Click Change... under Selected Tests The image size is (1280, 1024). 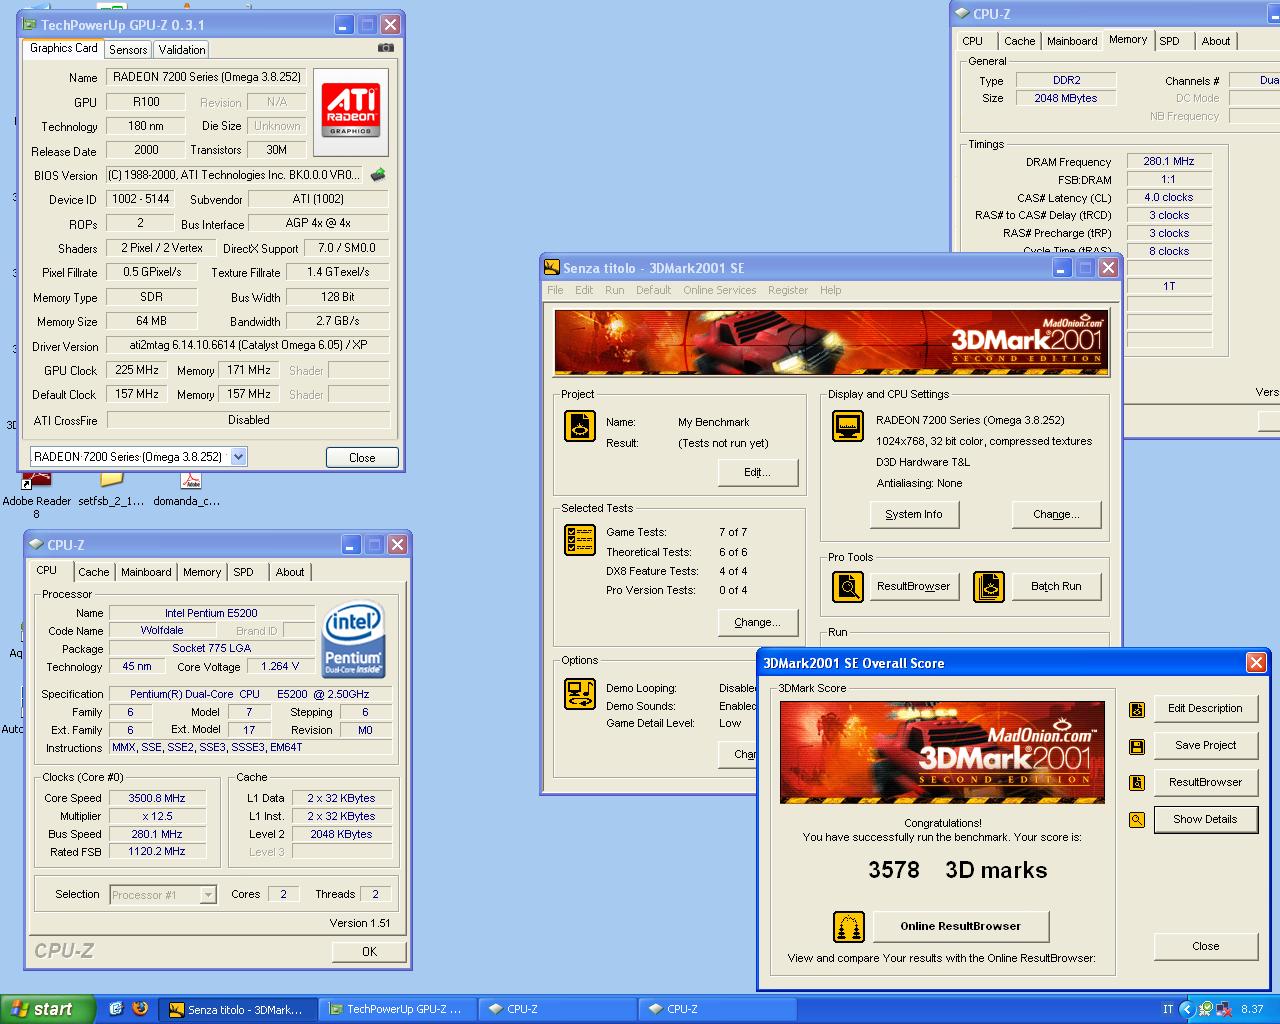pyautogui.click(x=757, y=622)
